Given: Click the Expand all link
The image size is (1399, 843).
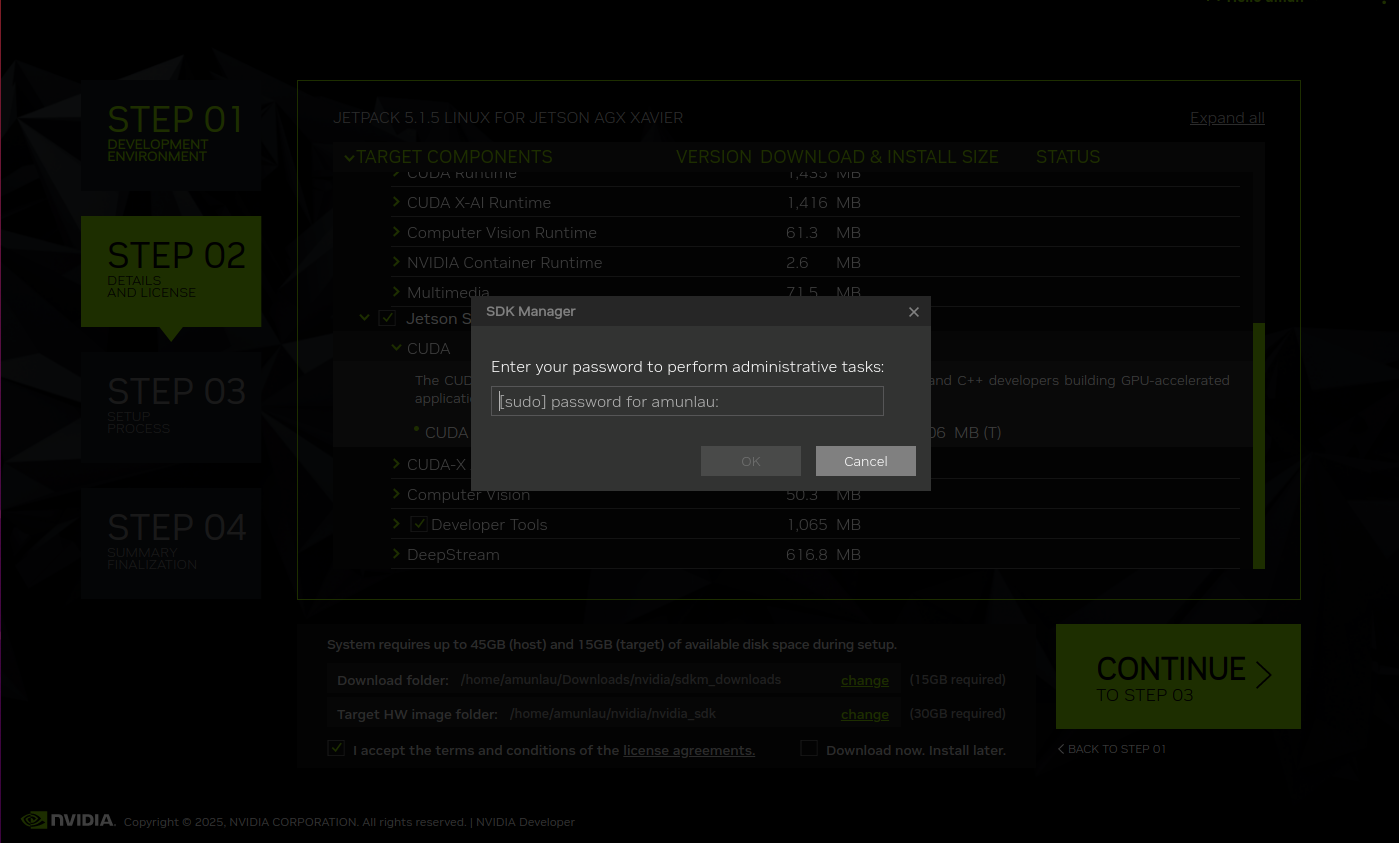Looking at the screenshot, I should coord(1227,118).
